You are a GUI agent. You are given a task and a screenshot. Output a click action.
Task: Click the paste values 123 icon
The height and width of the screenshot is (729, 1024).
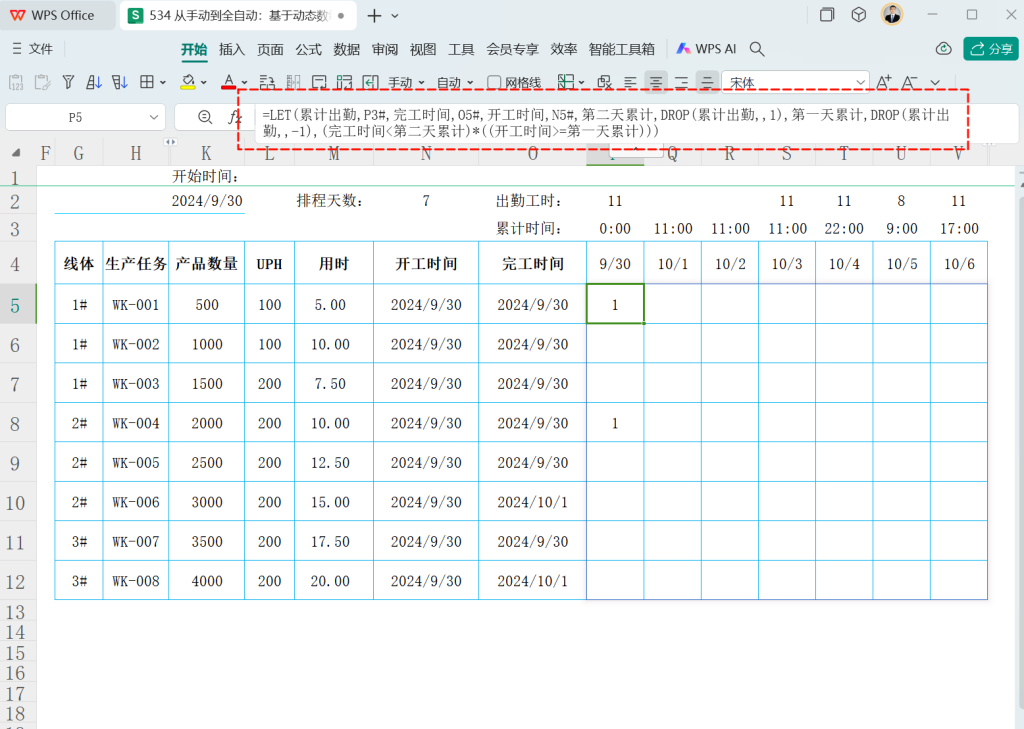click(x=16, y=82)
